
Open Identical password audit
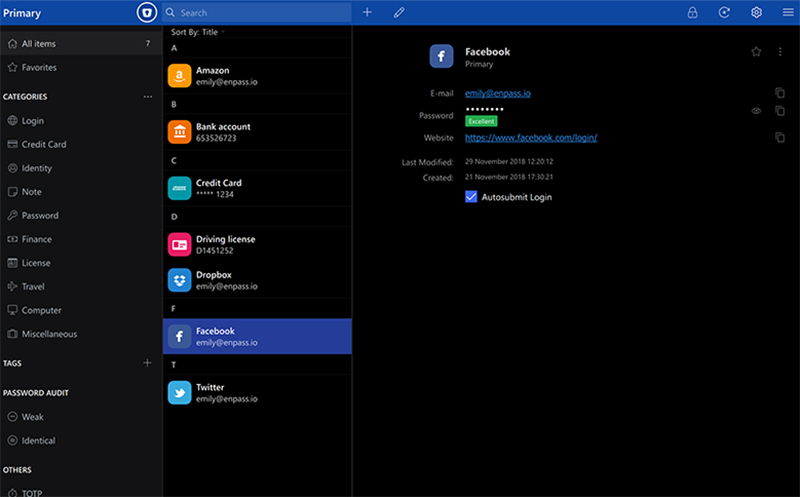coord(81,441)
